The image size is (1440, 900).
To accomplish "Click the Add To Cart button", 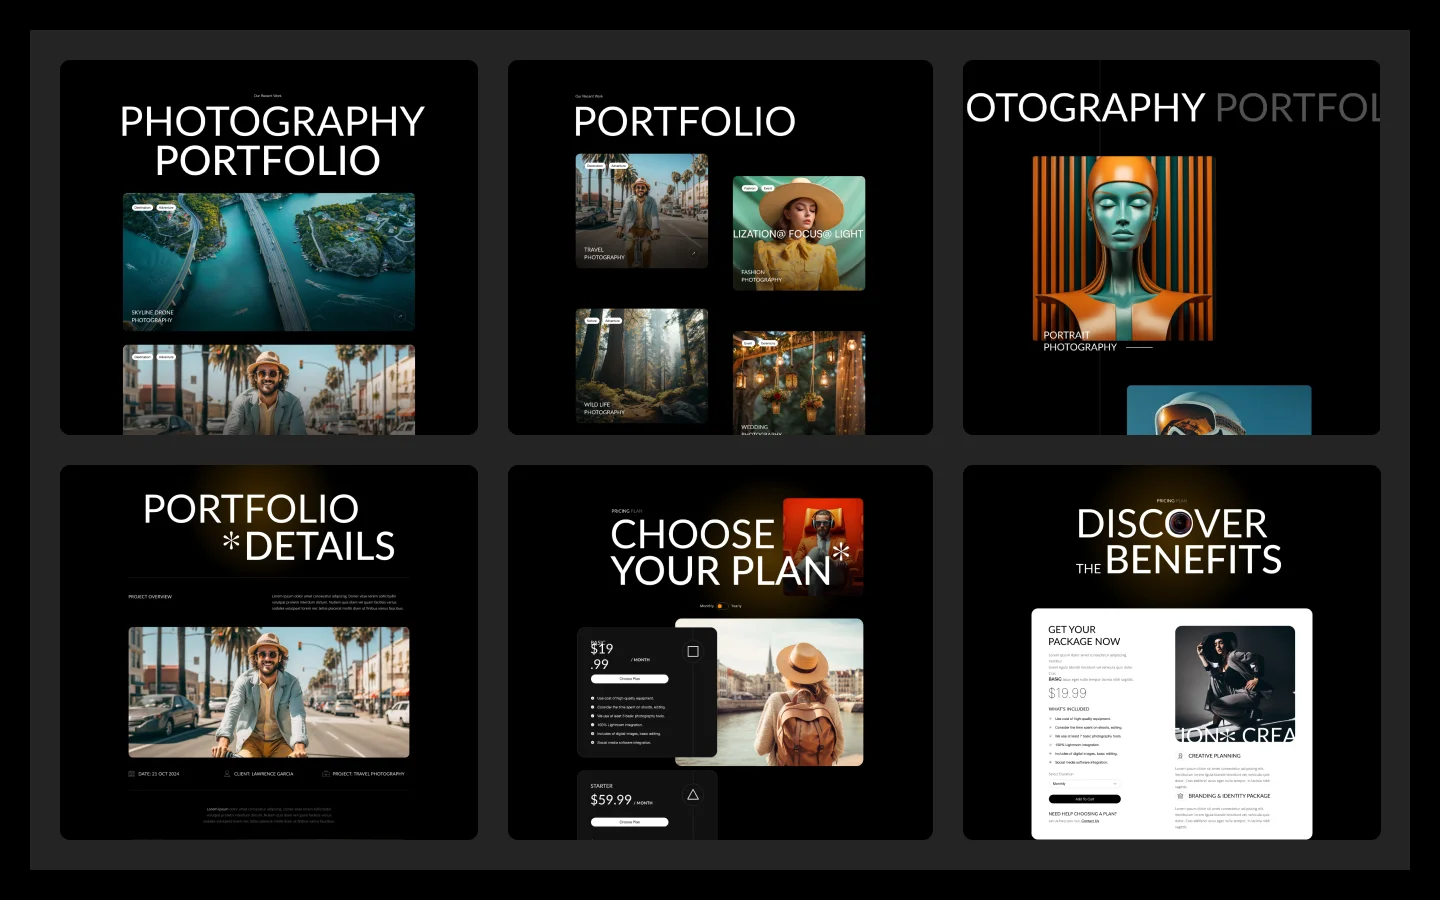I will click(1085, 799).
